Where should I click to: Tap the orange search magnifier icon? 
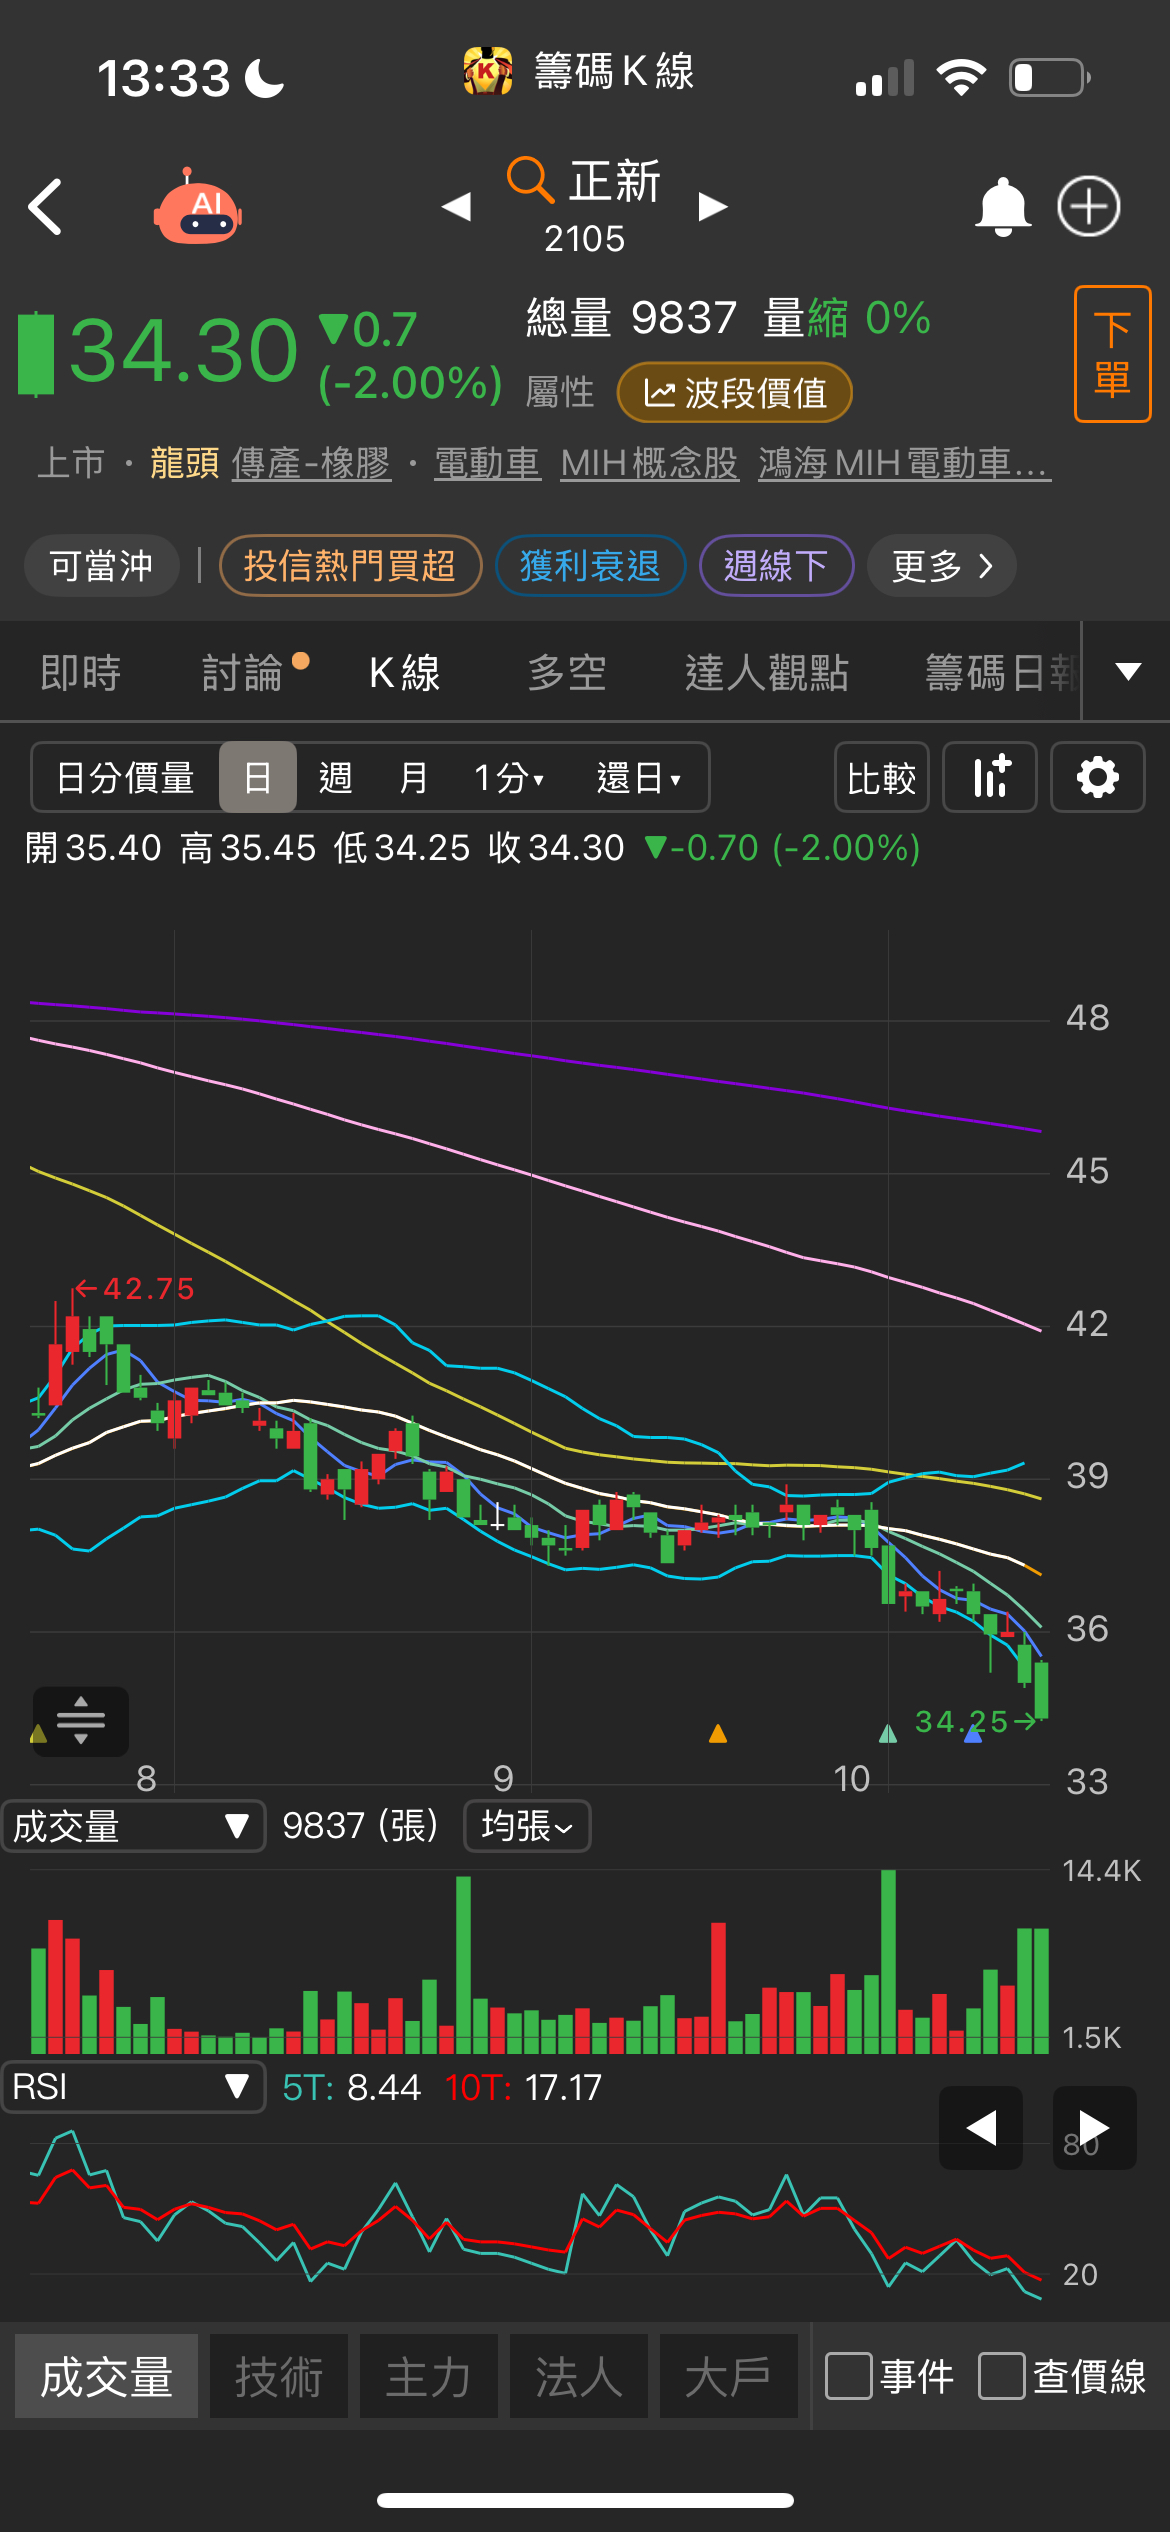[x=529, y=180]
